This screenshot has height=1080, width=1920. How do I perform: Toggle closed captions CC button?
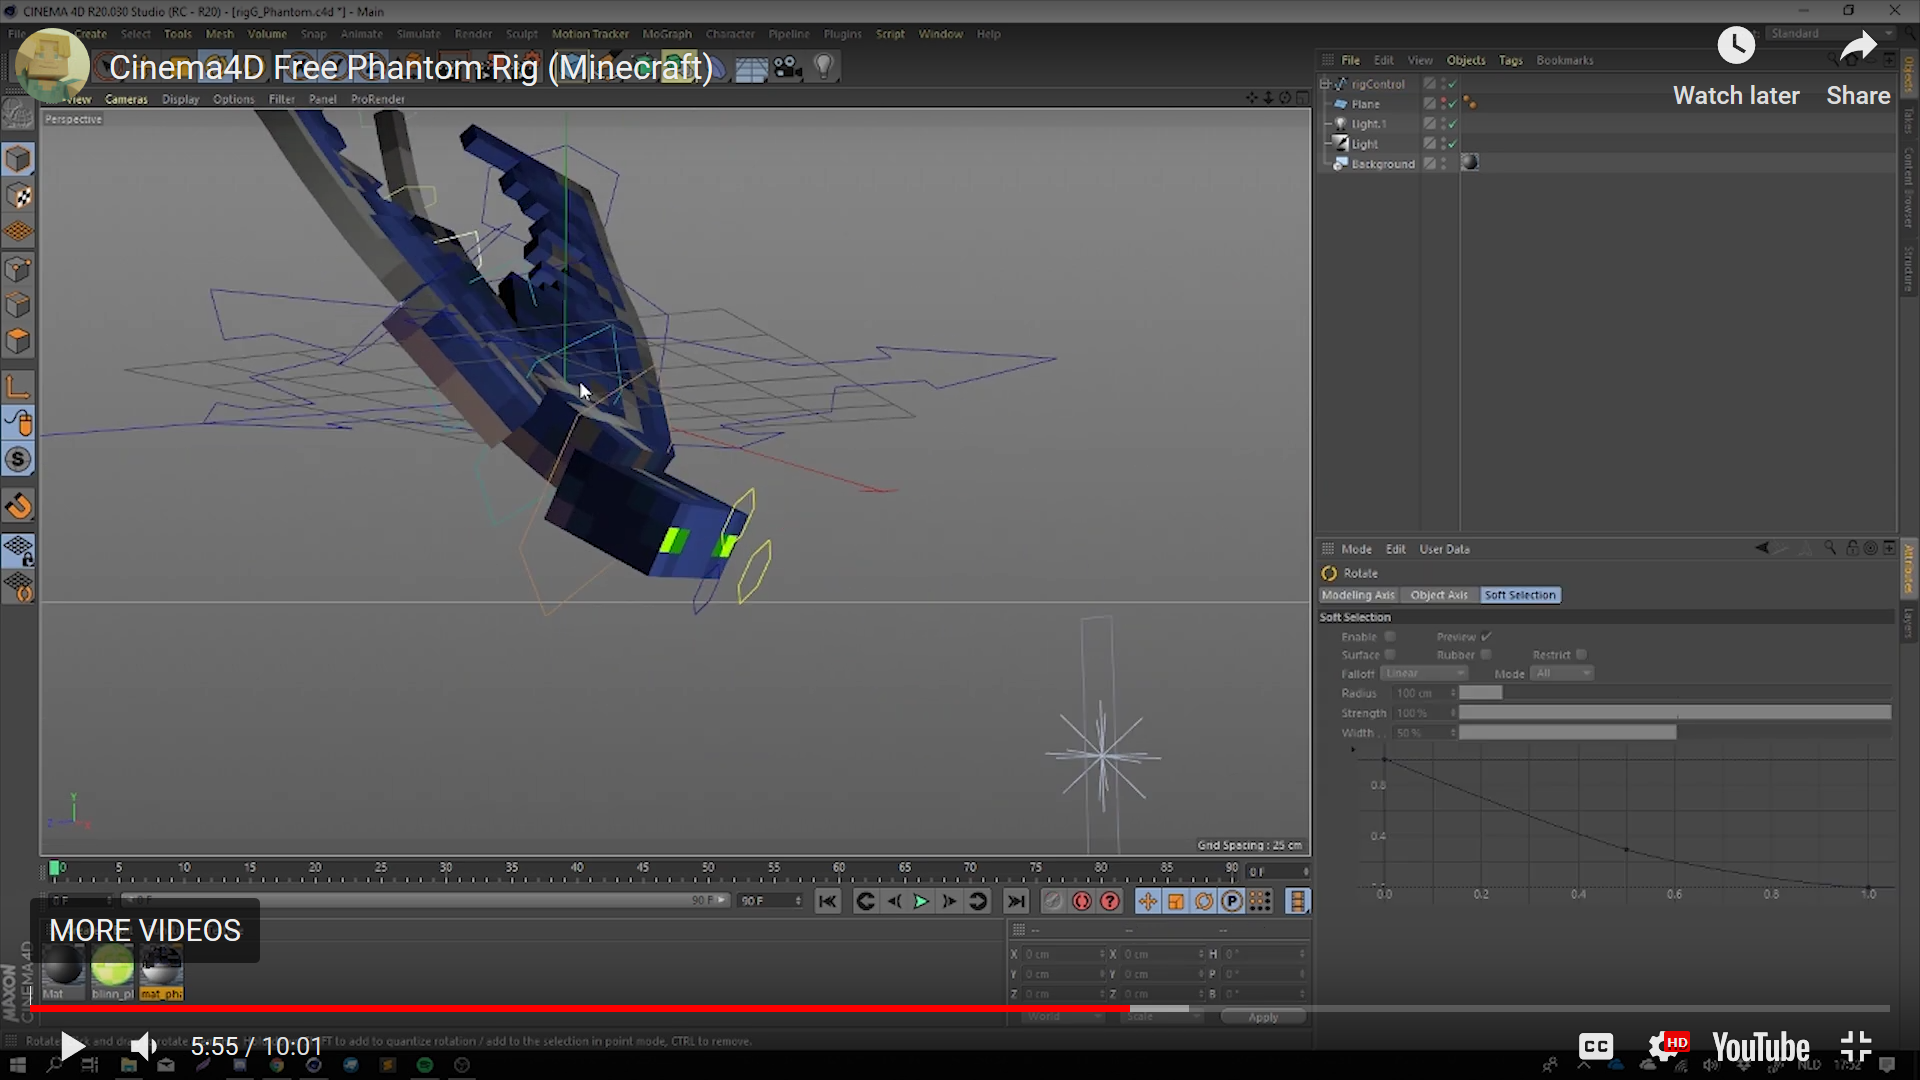[x=1596, y=1046]
